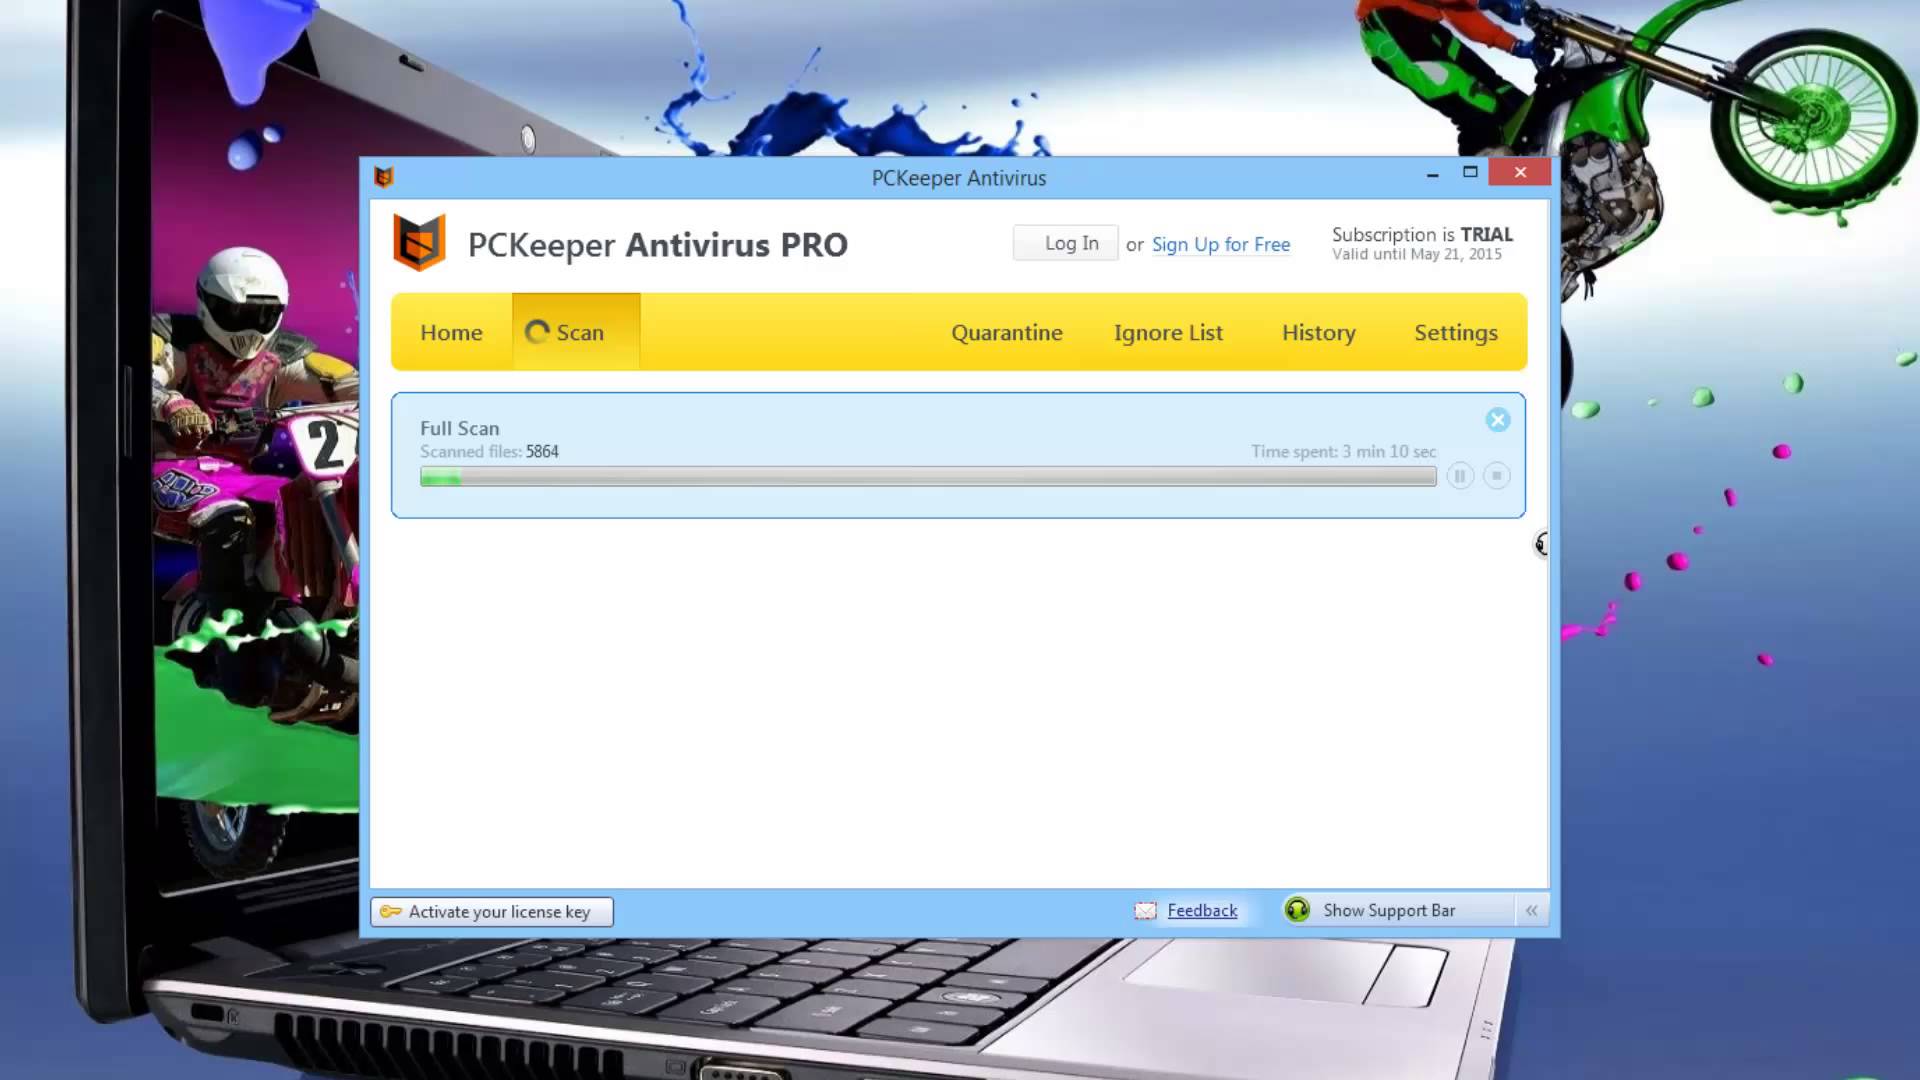This screenshot has width=1920, height=1080.
Task: Open the Ignore List section
Action: point(1168,331)
